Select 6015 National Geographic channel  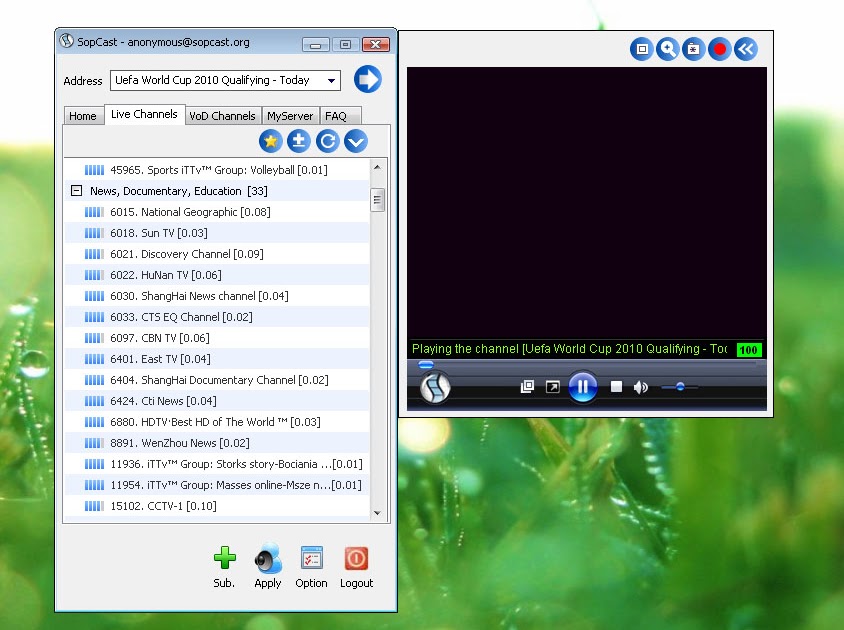coord(217,212)
